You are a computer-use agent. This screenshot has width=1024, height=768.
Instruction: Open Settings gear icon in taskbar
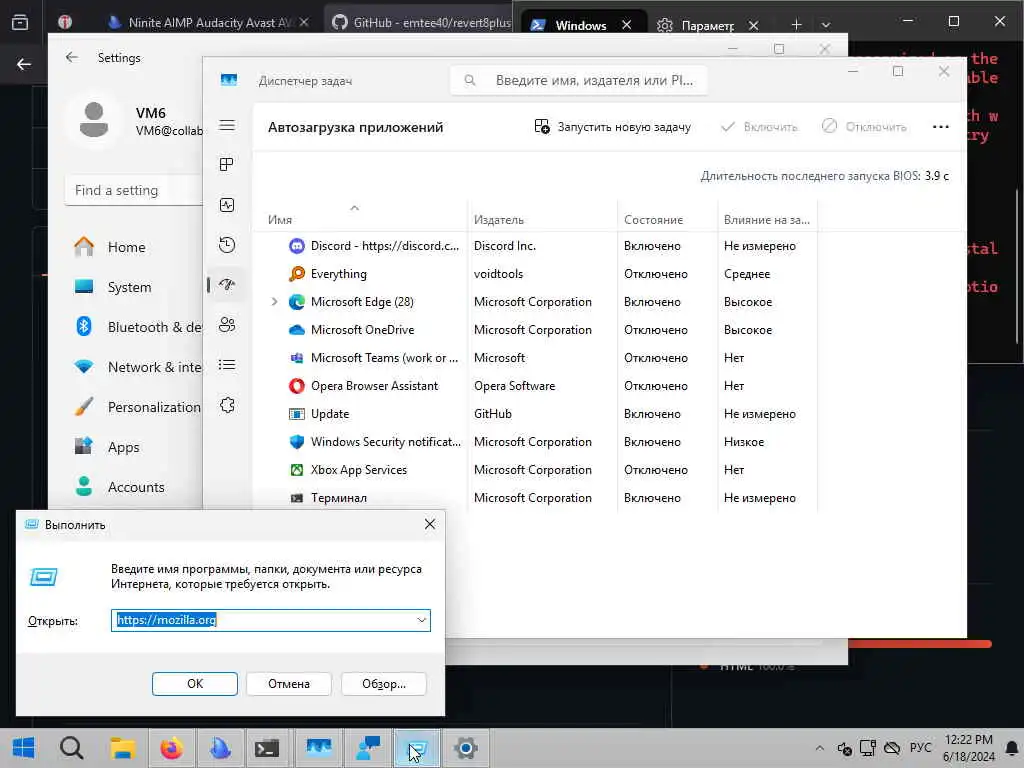tap(466, 748)
